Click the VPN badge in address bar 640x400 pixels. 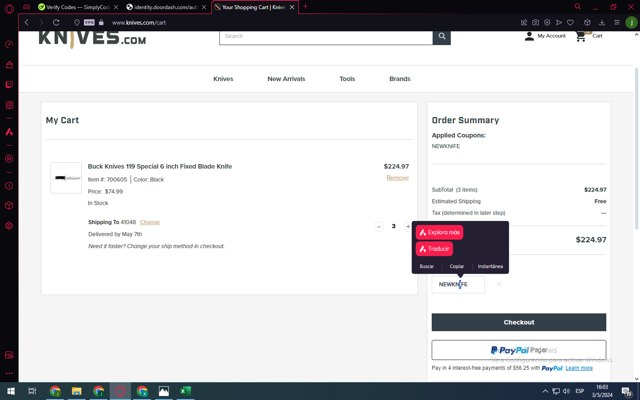point(89,22)
